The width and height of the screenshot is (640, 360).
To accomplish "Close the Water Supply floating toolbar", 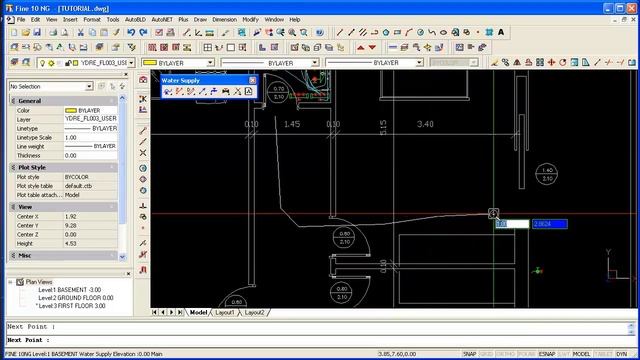I will (252, 80).
